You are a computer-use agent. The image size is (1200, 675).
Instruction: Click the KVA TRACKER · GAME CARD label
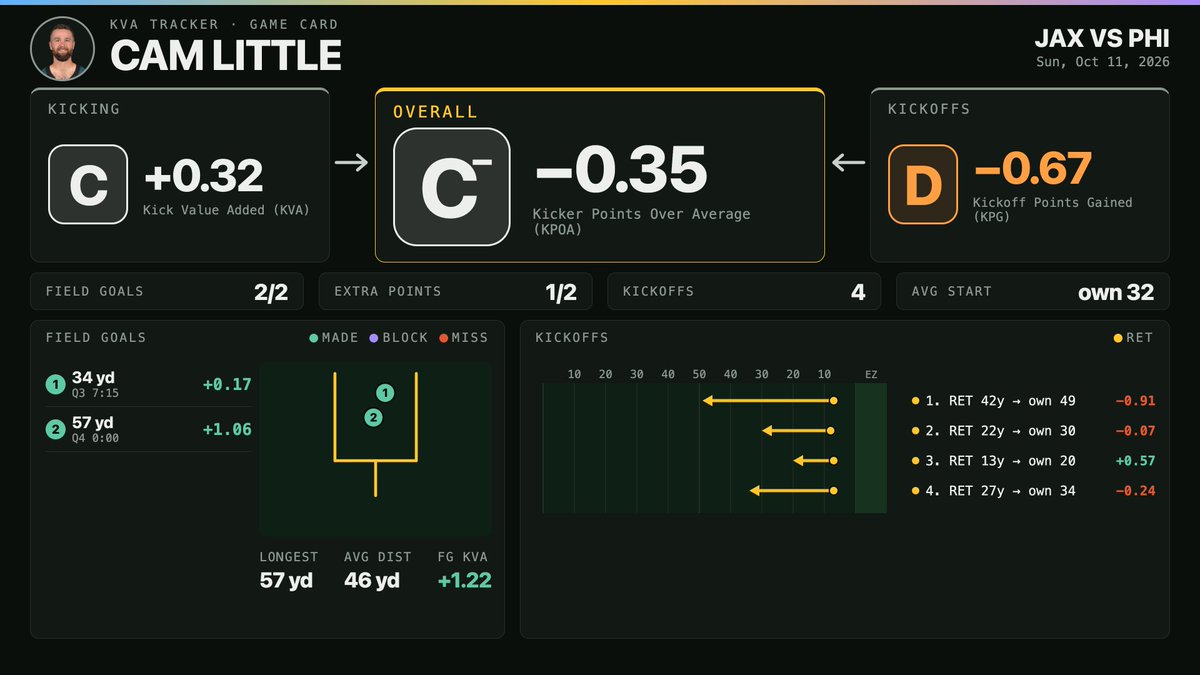click(224, 24)
